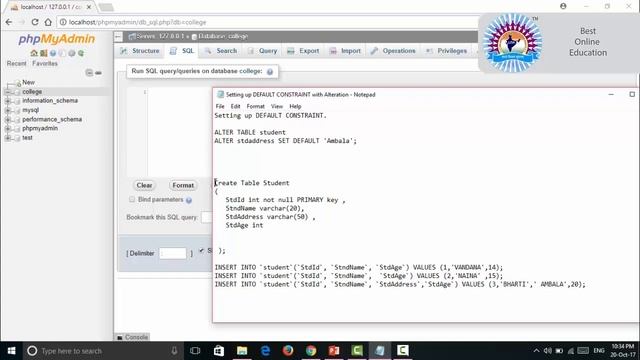Open the Search tab

pos(221,51)
